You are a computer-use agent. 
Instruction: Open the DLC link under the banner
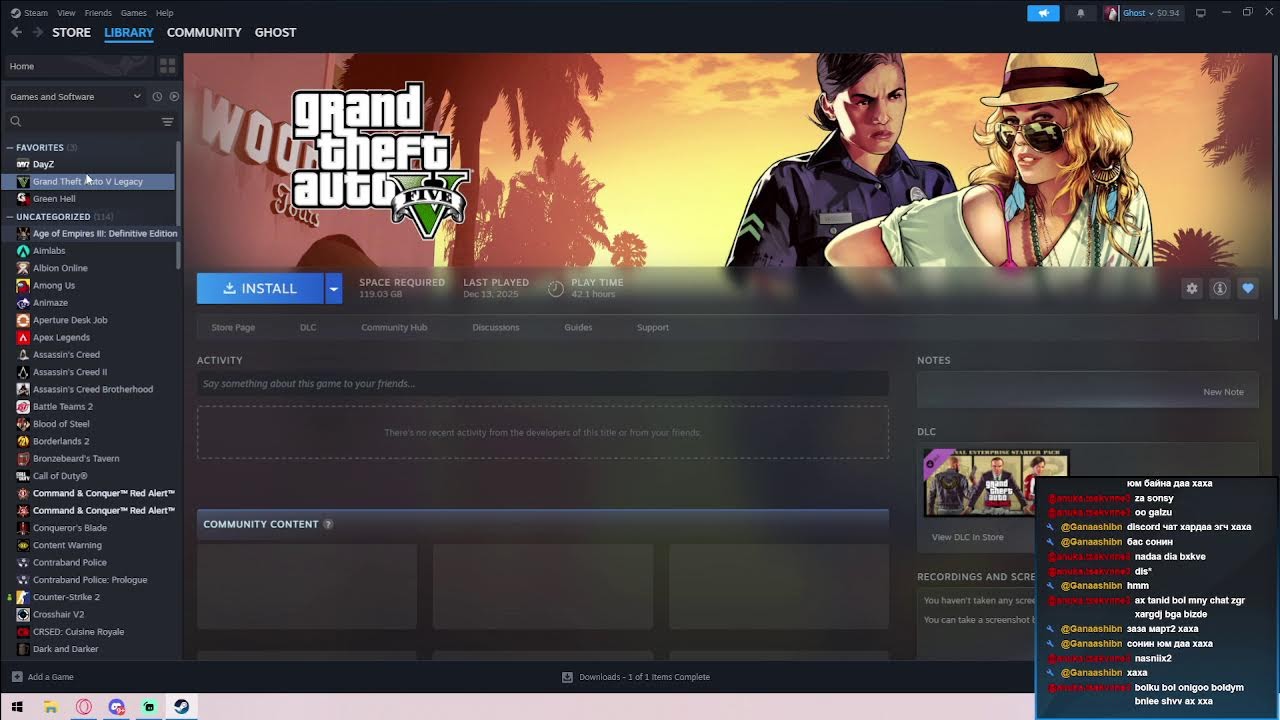click(x=308, y=327)
